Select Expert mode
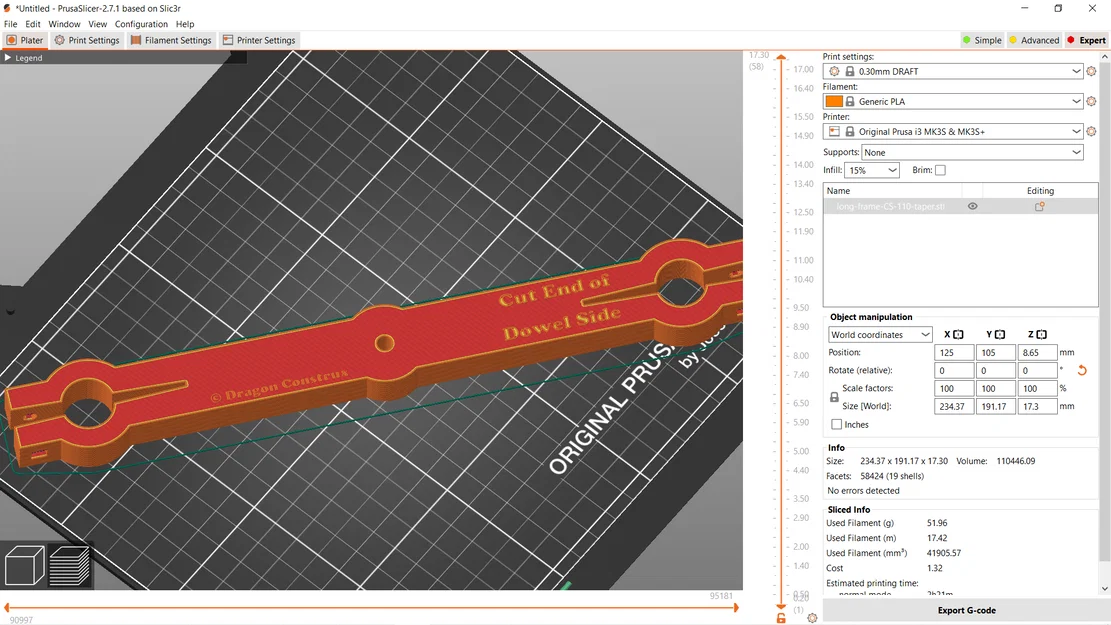This screenshot has width=1111, height=625. pos(1086,40)
